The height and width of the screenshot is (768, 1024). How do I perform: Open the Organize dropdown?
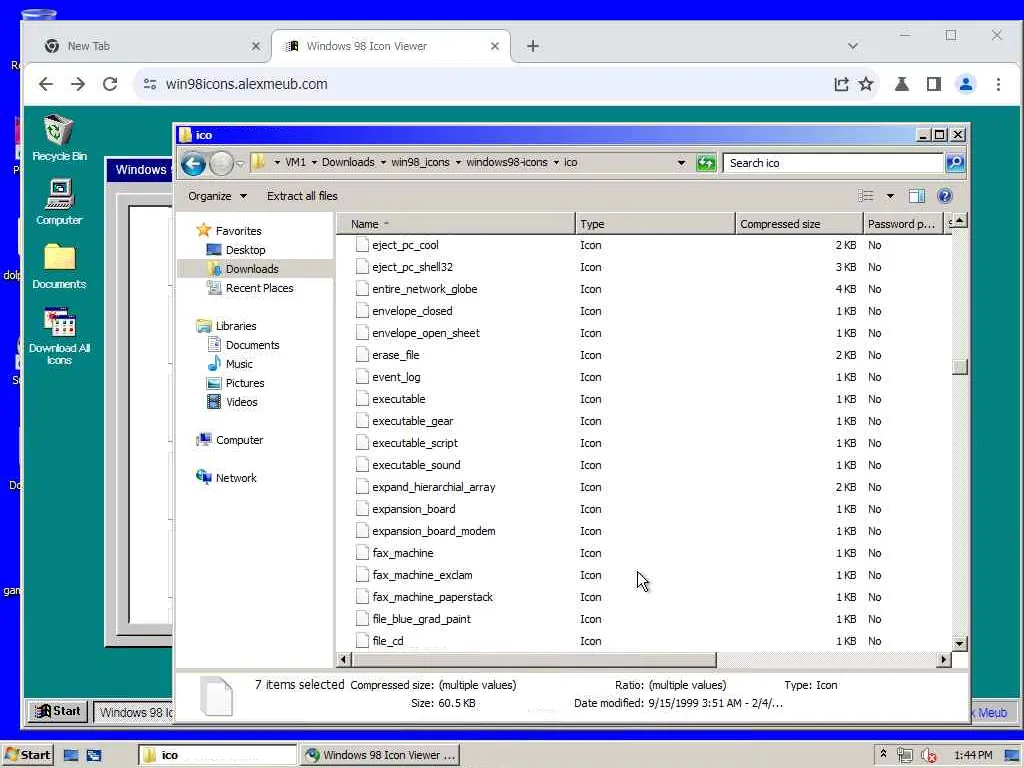[217, 196]
